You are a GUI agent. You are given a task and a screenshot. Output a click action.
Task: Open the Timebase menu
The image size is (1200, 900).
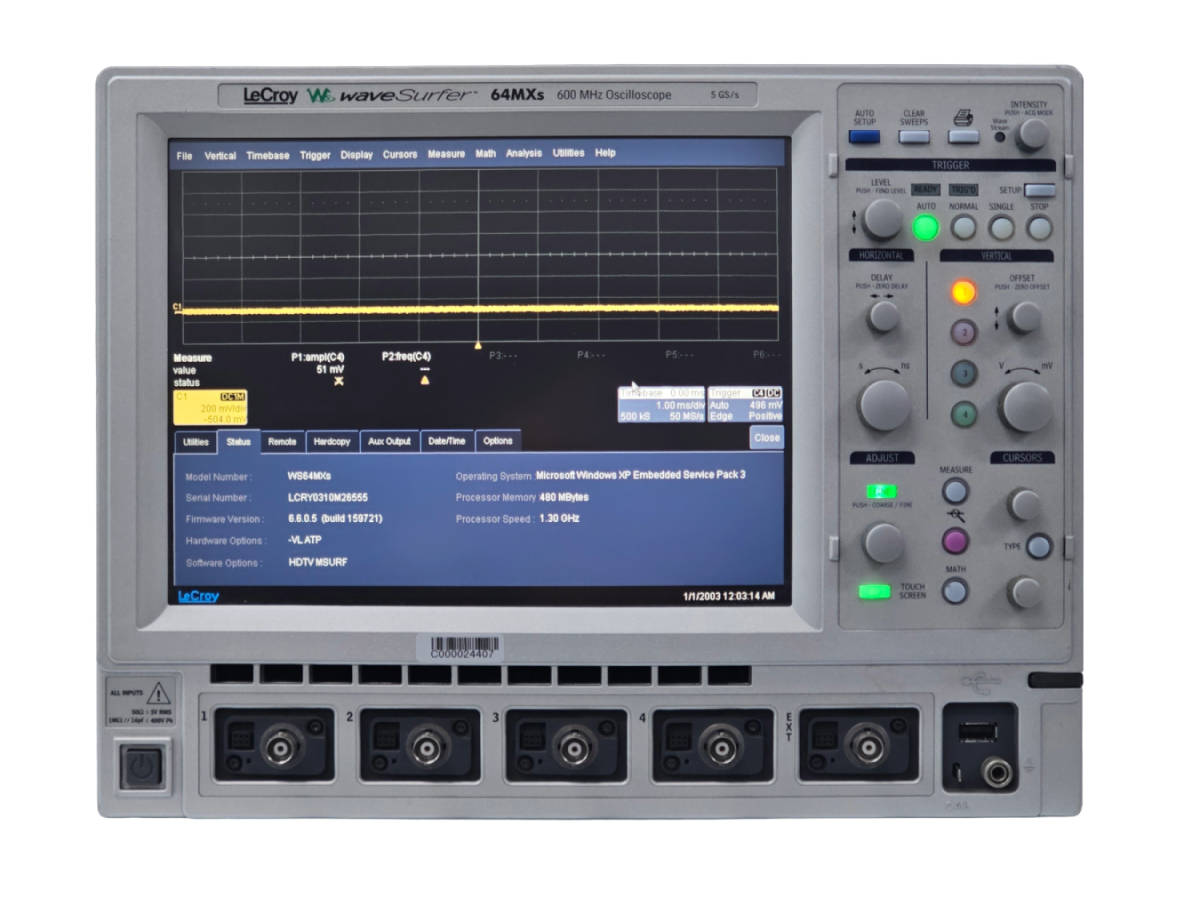(x=268, y=155)
